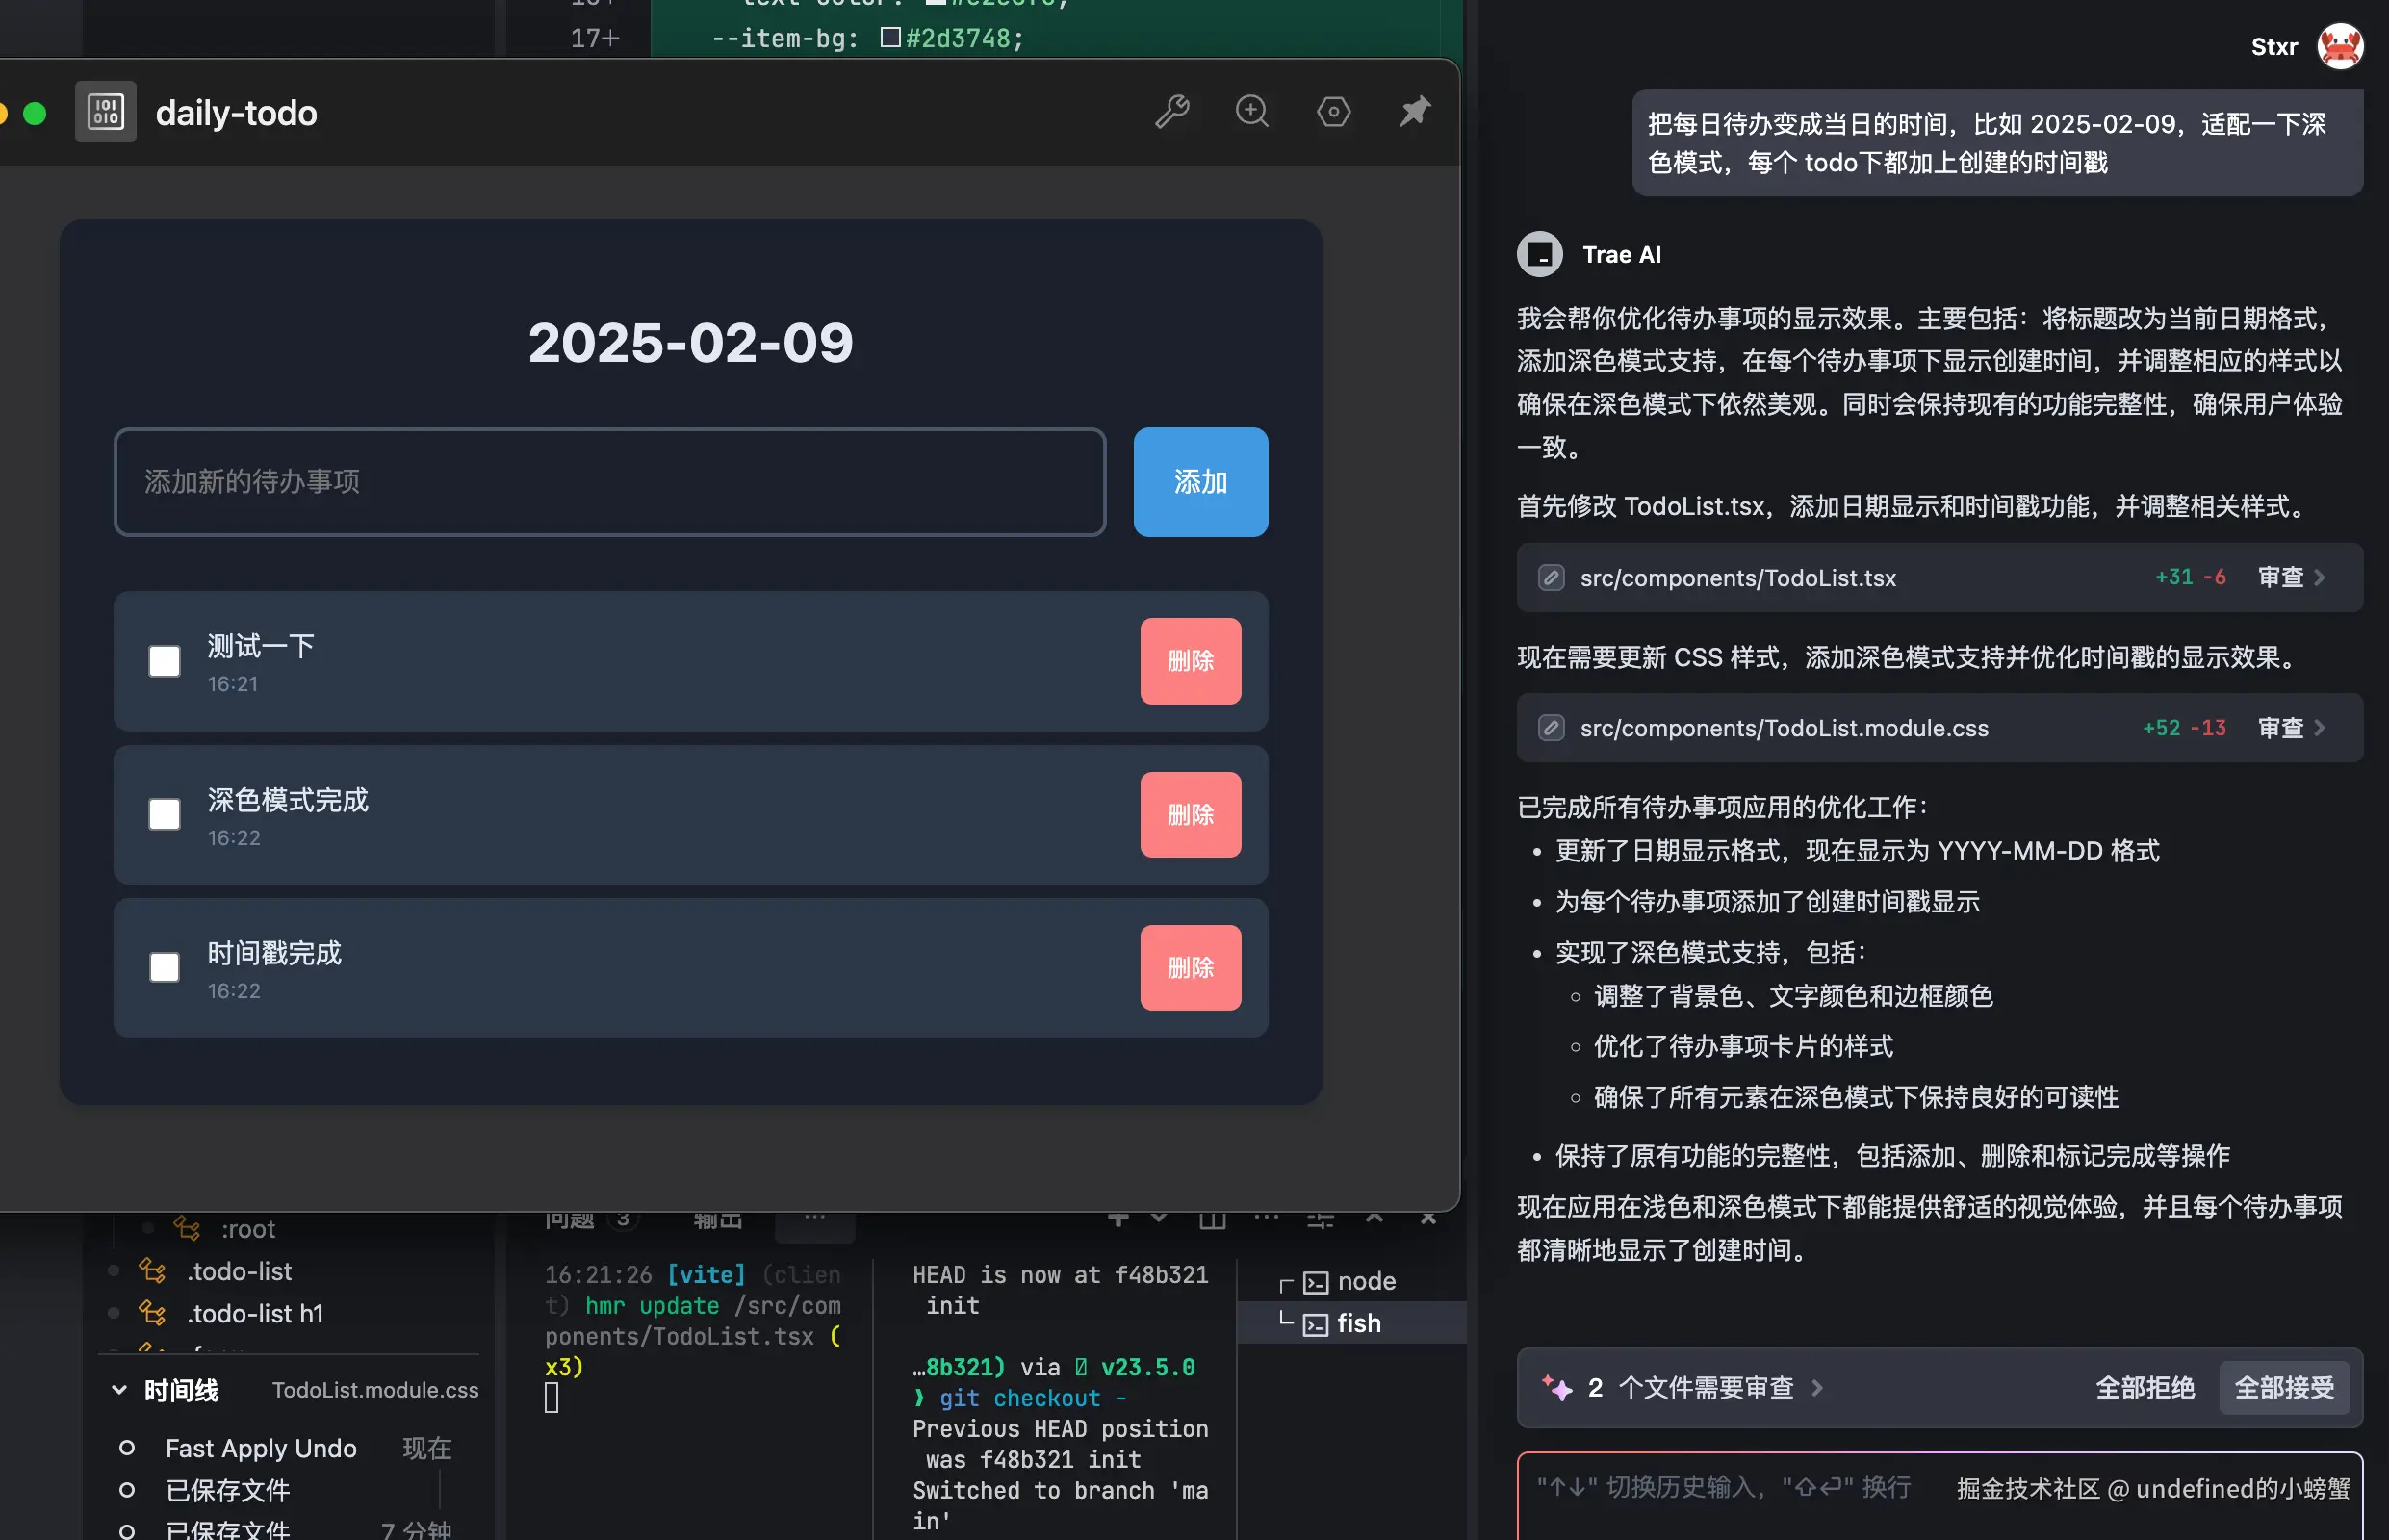The height and width of the screenshot is (1540, 2389).
Task: Pin the daily-todo preview window
Action: 1414,111
